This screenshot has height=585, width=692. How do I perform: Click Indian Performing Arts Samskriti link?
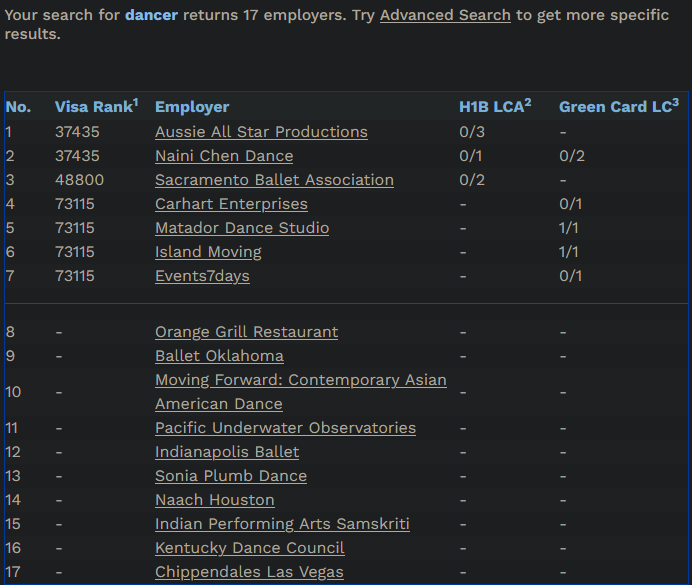pos(282,524)
